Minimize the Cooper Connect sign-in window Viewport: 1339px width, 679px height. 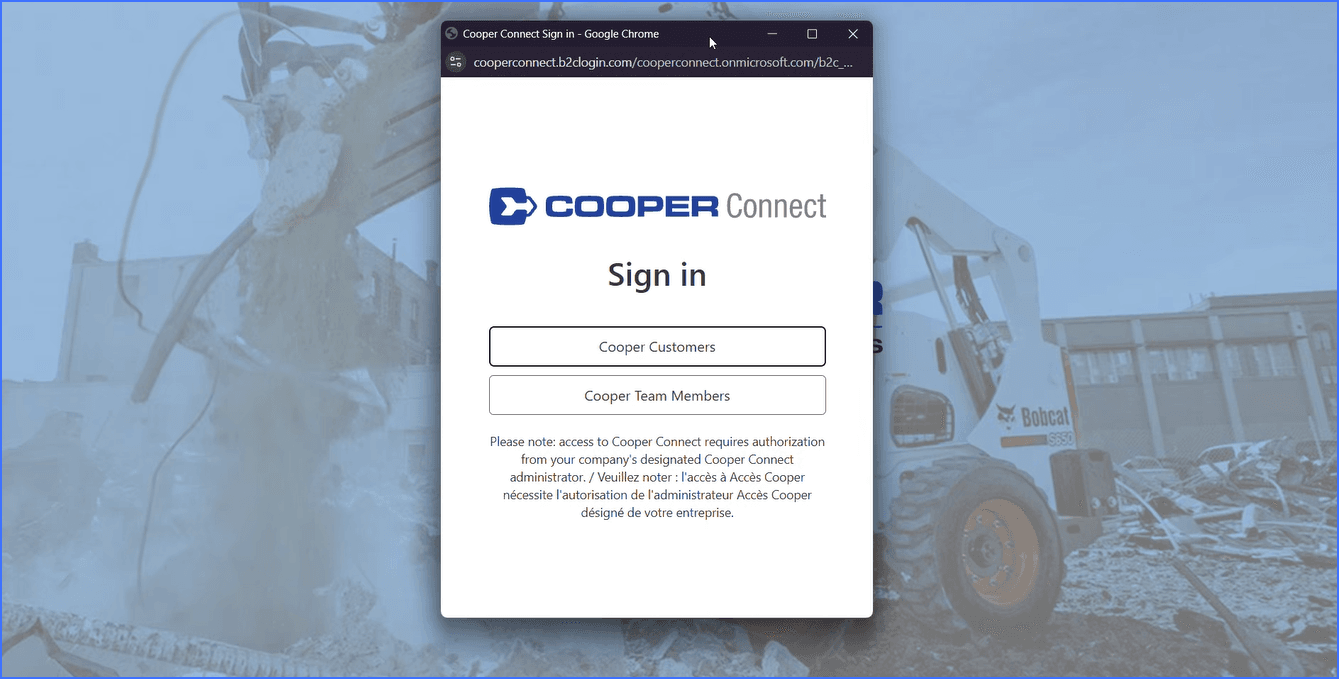point(772,34)
